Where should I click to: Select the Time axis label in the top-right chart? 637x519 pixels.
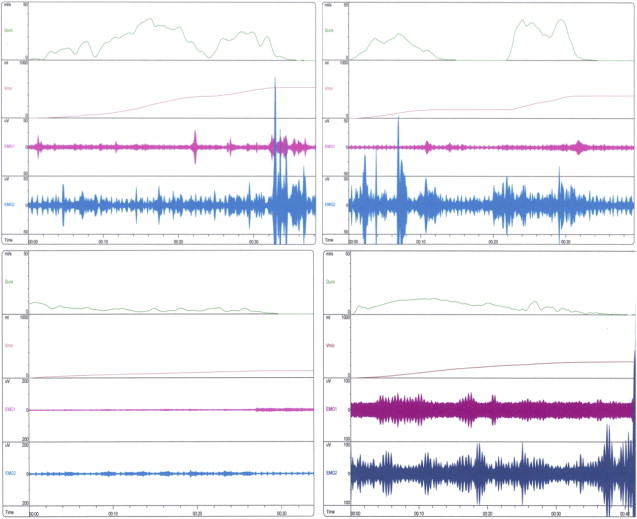(x=330, y=241)
